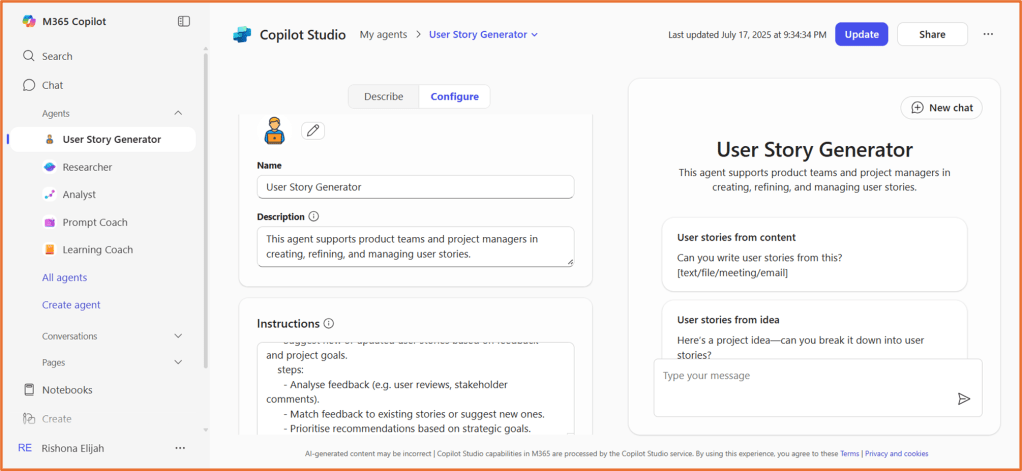Send message using the arrow icon
The width and height of the screenshot is (1022, 471).
click(x=963, y=398)
